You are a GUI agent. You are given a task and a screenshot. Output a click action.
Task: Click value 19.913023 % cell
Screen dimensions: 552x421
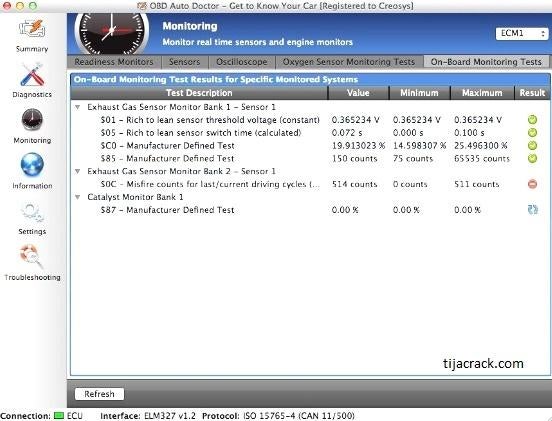coord(358,145)
